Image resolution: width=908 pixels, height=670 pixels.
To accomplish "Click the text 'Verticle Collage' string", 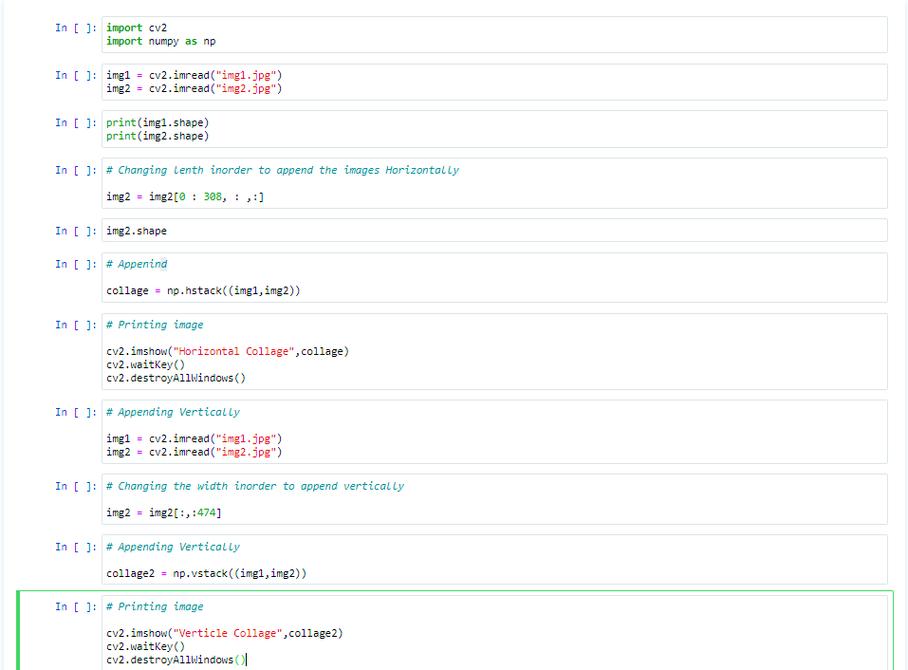I will [x=228, y=634].
